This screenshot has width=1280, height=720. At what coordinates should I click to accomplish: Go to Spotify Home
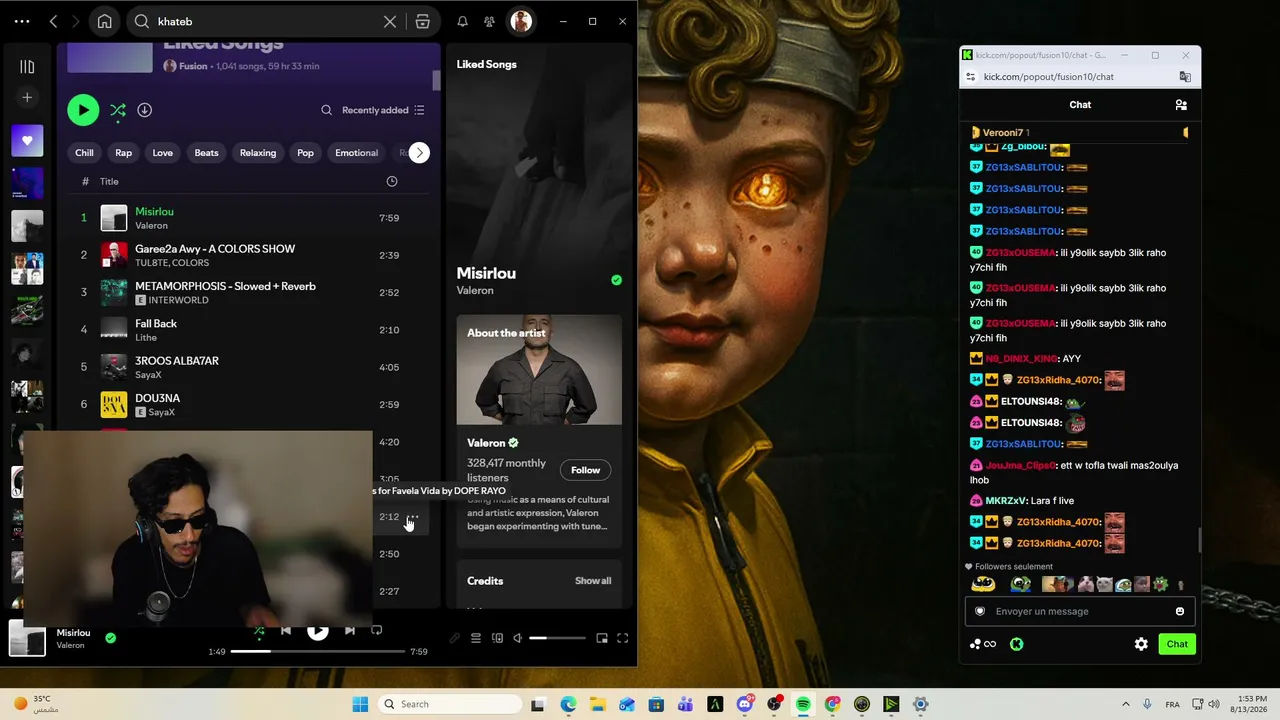click(x=105, y=21)
